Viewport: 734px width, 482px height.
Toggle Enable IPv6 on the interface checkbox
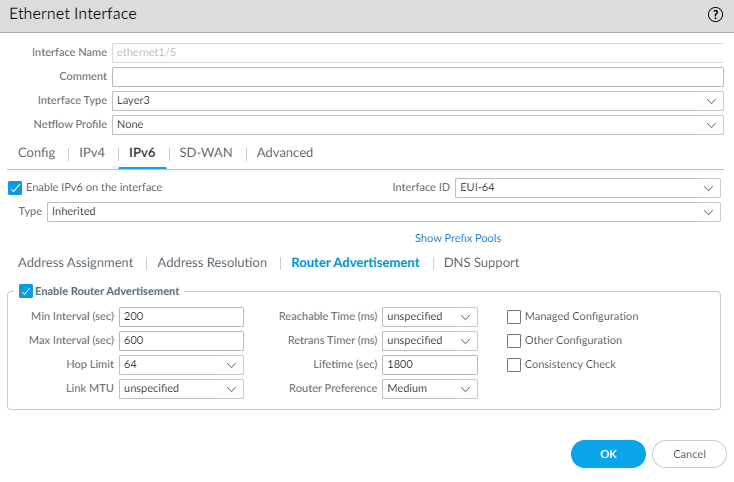(15, 187)
